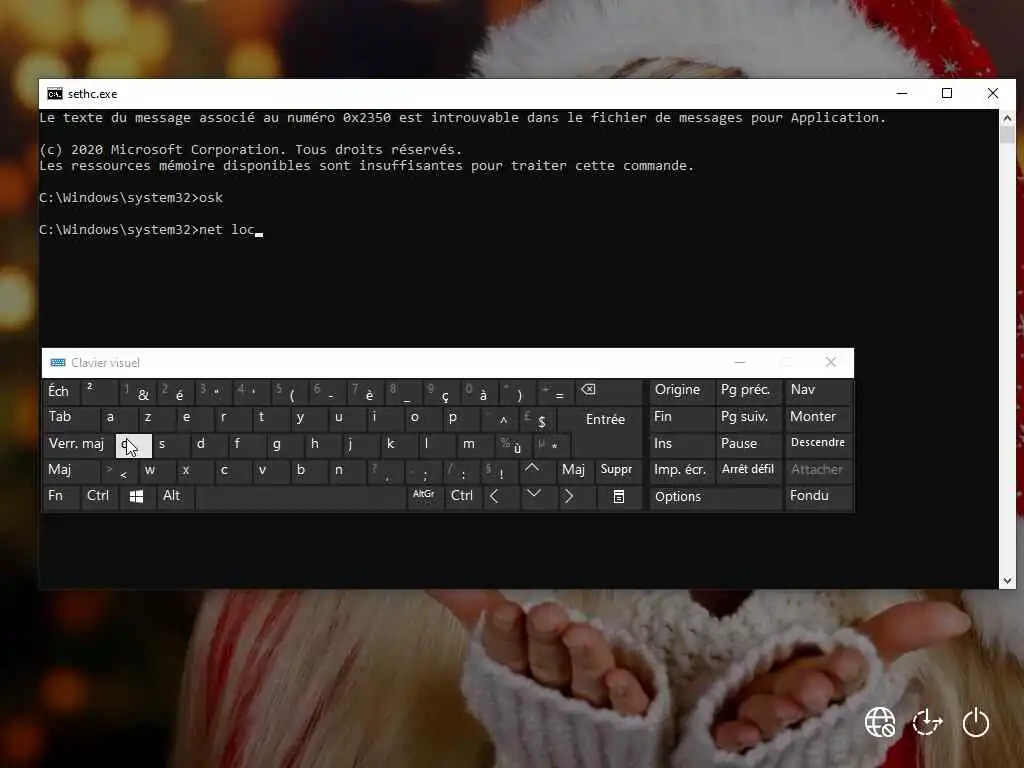Click the ² key next to Éch
The image size is (1024, 768).
pos(99,391)
